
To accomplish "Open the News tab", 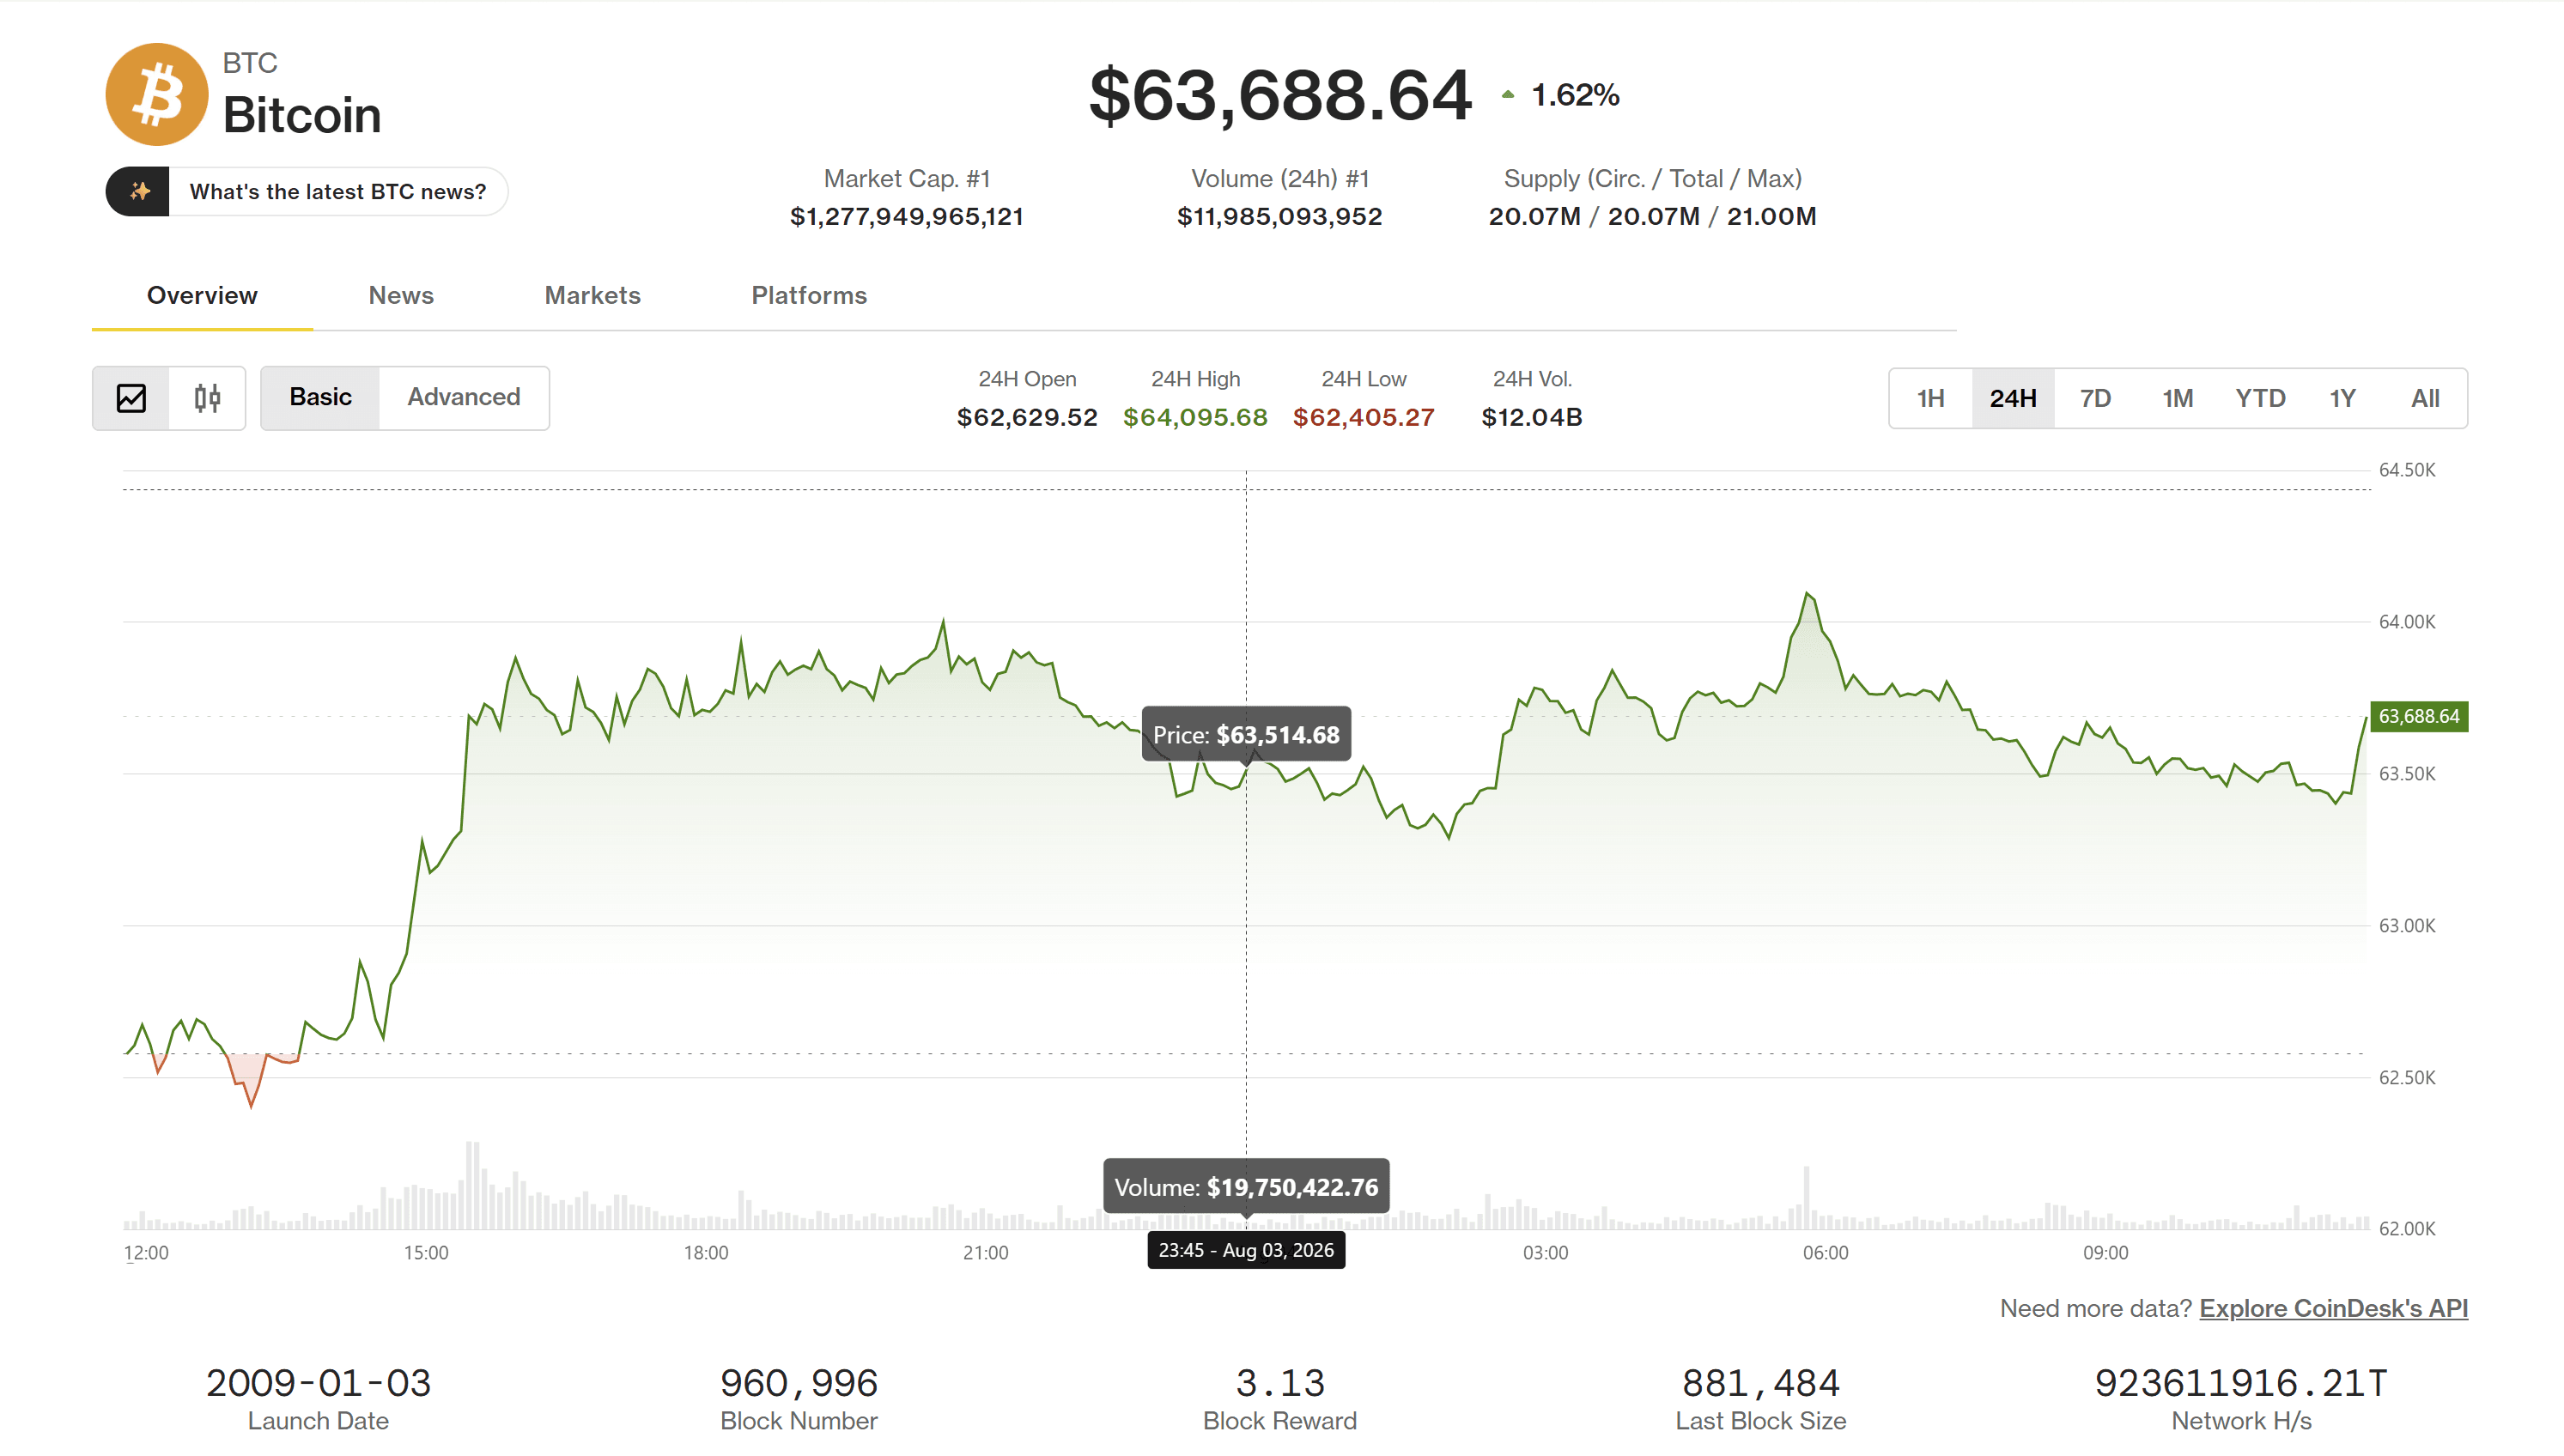I will (x=401, y=295).
